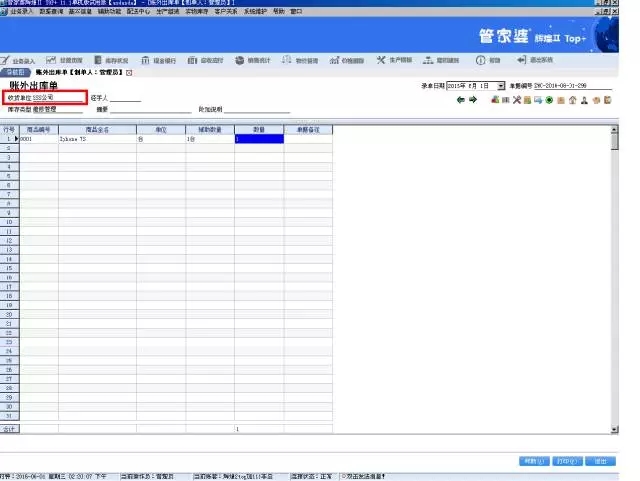Open the organization chart toolbar icon
Viewport: 640px width, 481px height.
pos(441,60)
